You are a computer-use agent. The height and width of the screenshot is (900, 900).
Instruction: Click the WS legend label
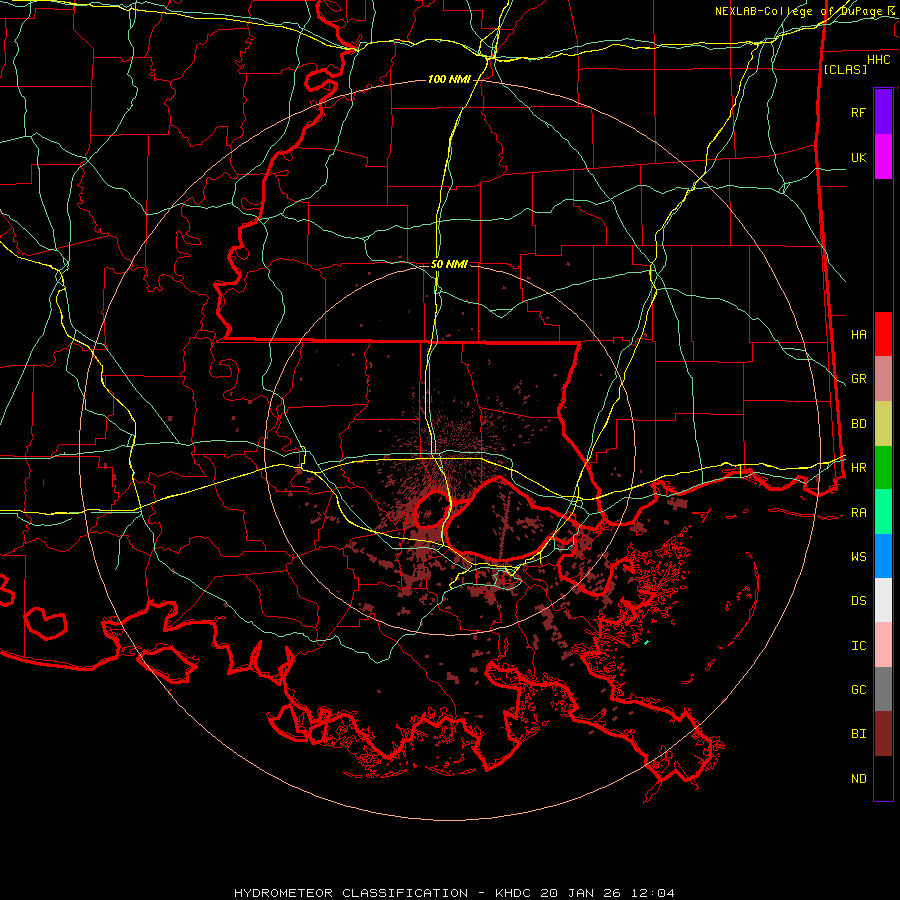pyautogui.click(x=858, y=557)
